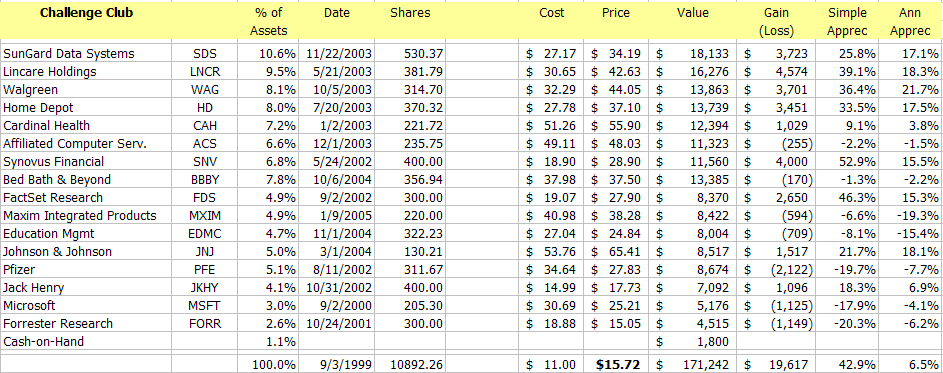Click the Synovus gain 4,000
Screen dimensions: 943x373
pyautogui.click(x=776, y=161)
